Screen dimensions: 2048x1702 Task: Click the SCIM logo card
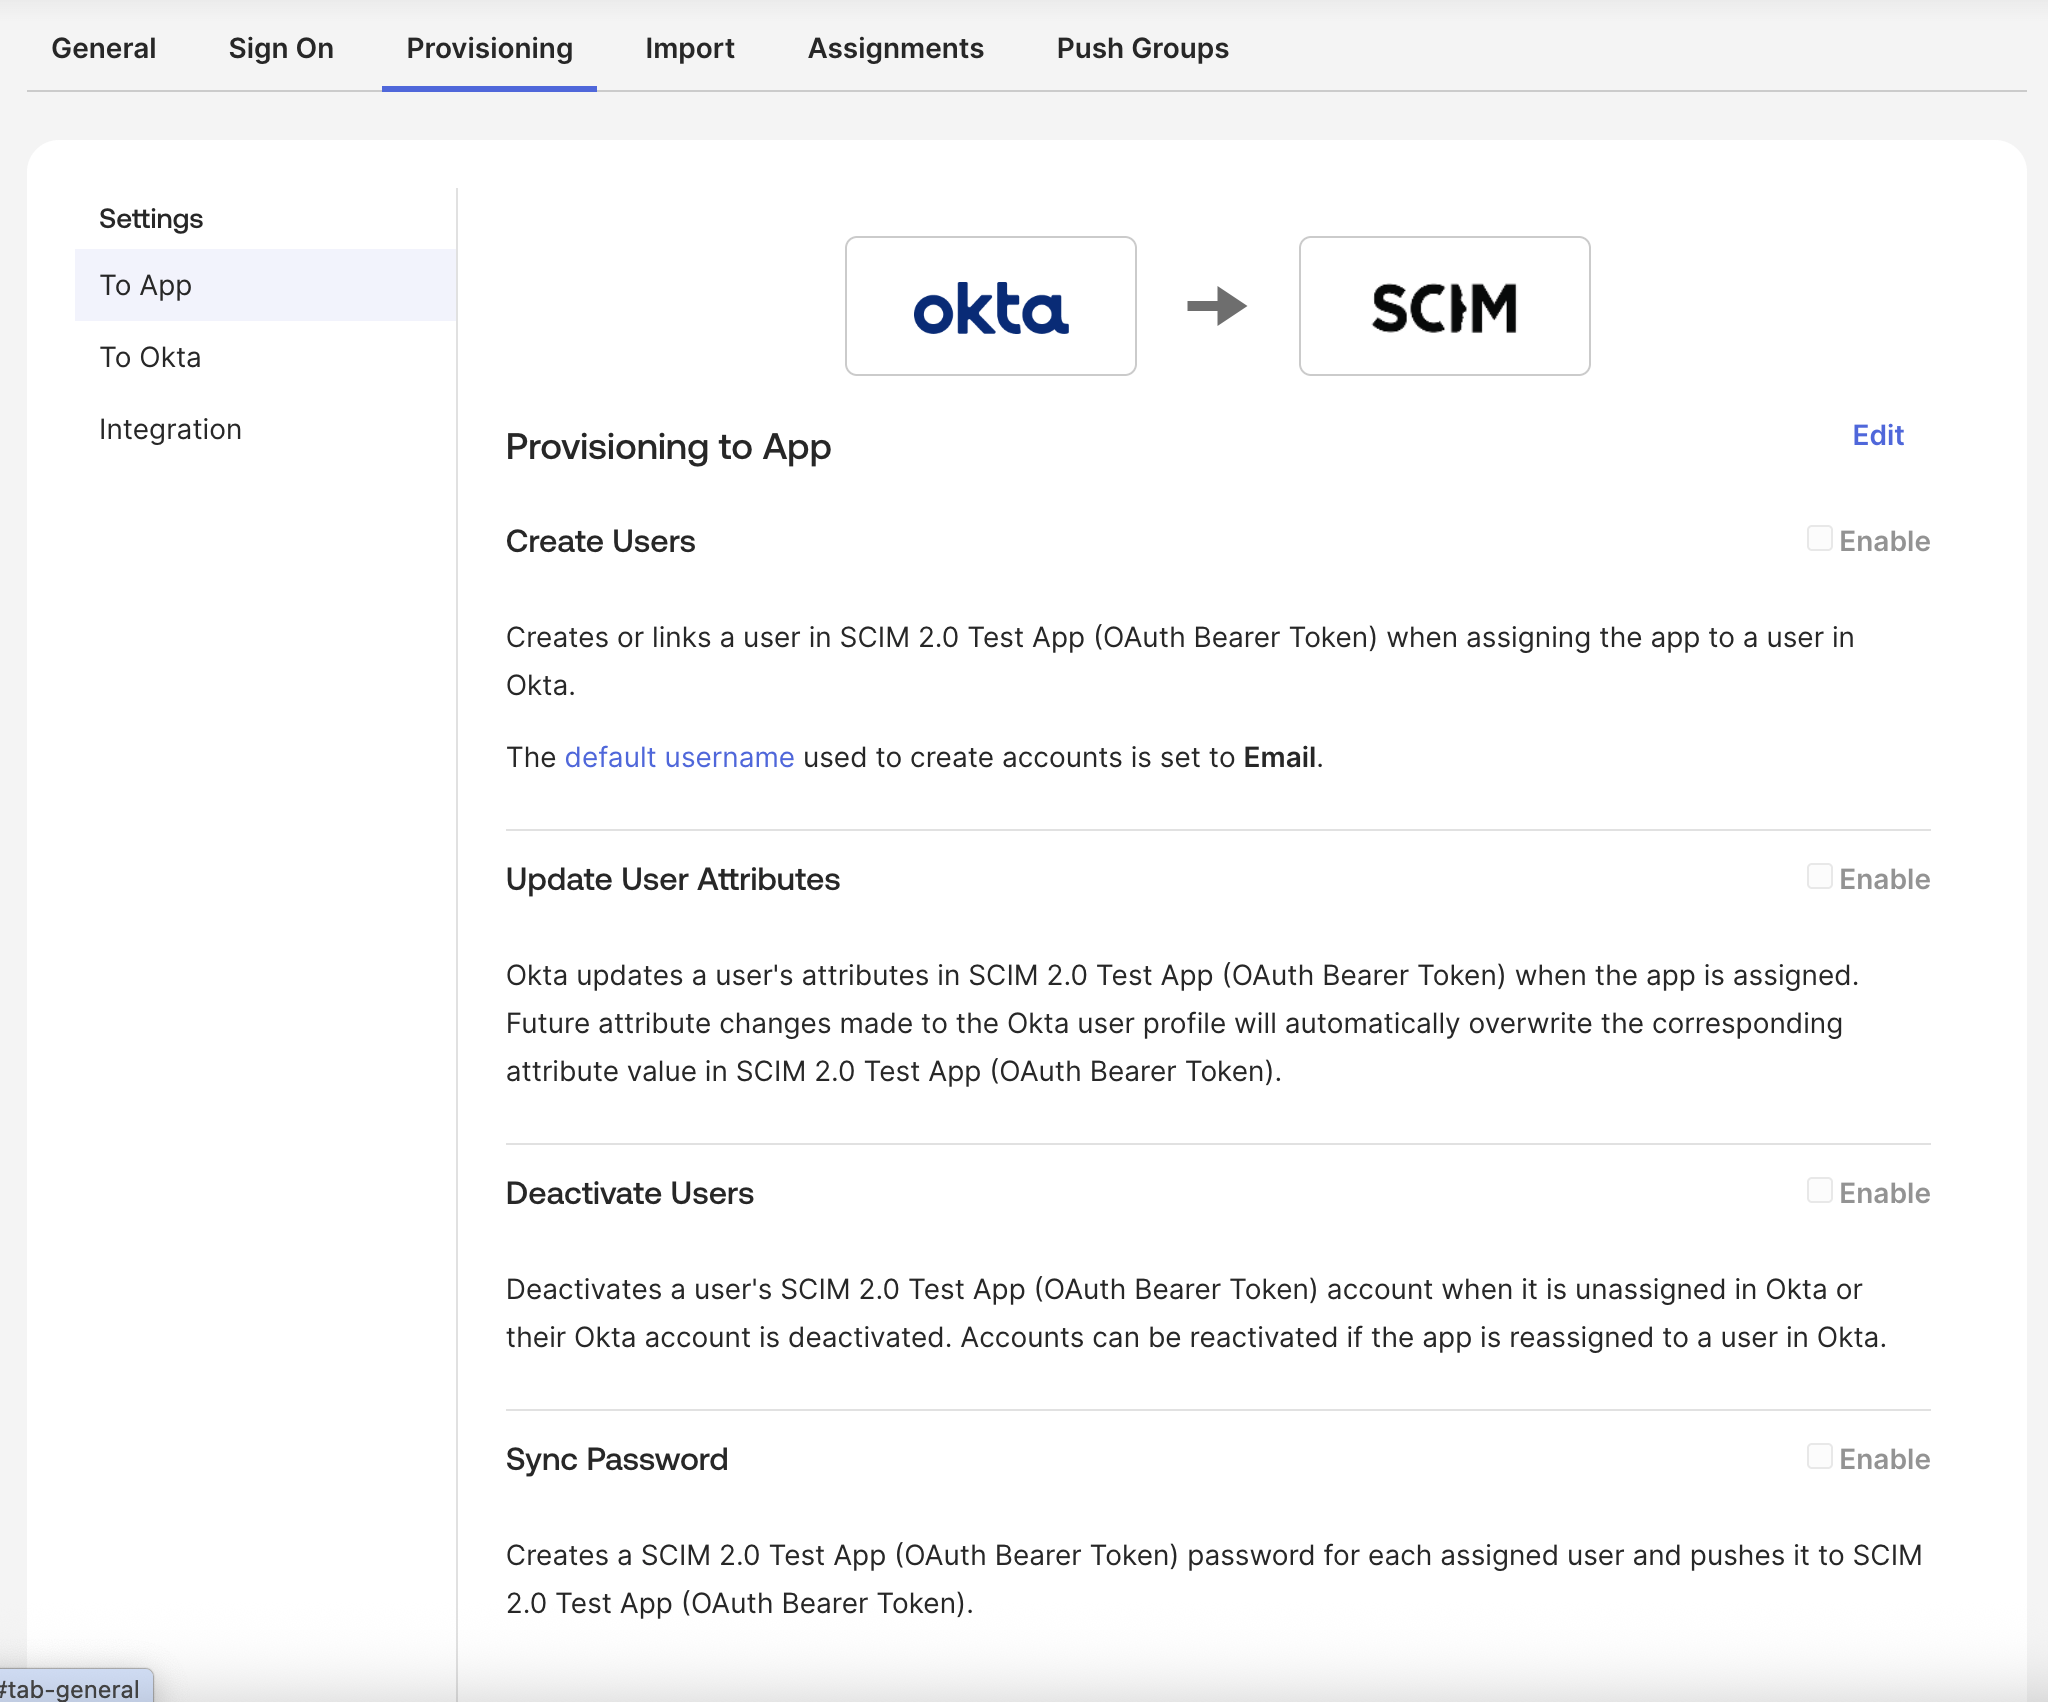[1444, 306]
